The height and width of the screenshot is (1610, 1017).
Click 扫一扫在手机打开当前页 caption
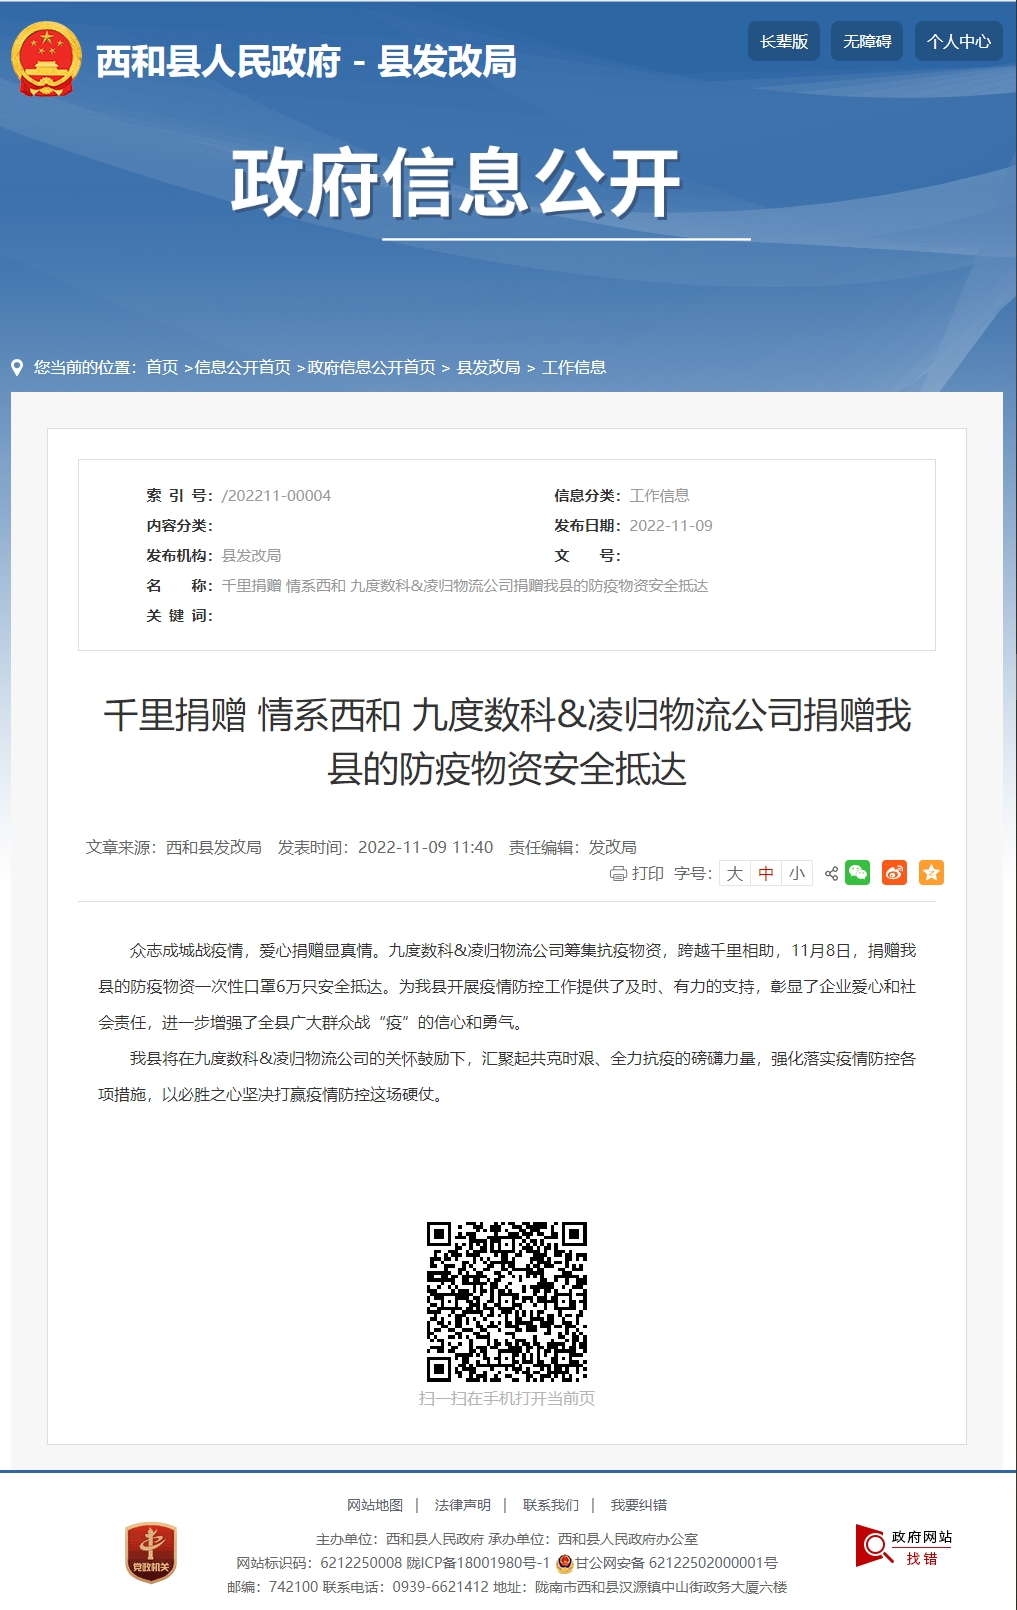tap(507, 1398)
